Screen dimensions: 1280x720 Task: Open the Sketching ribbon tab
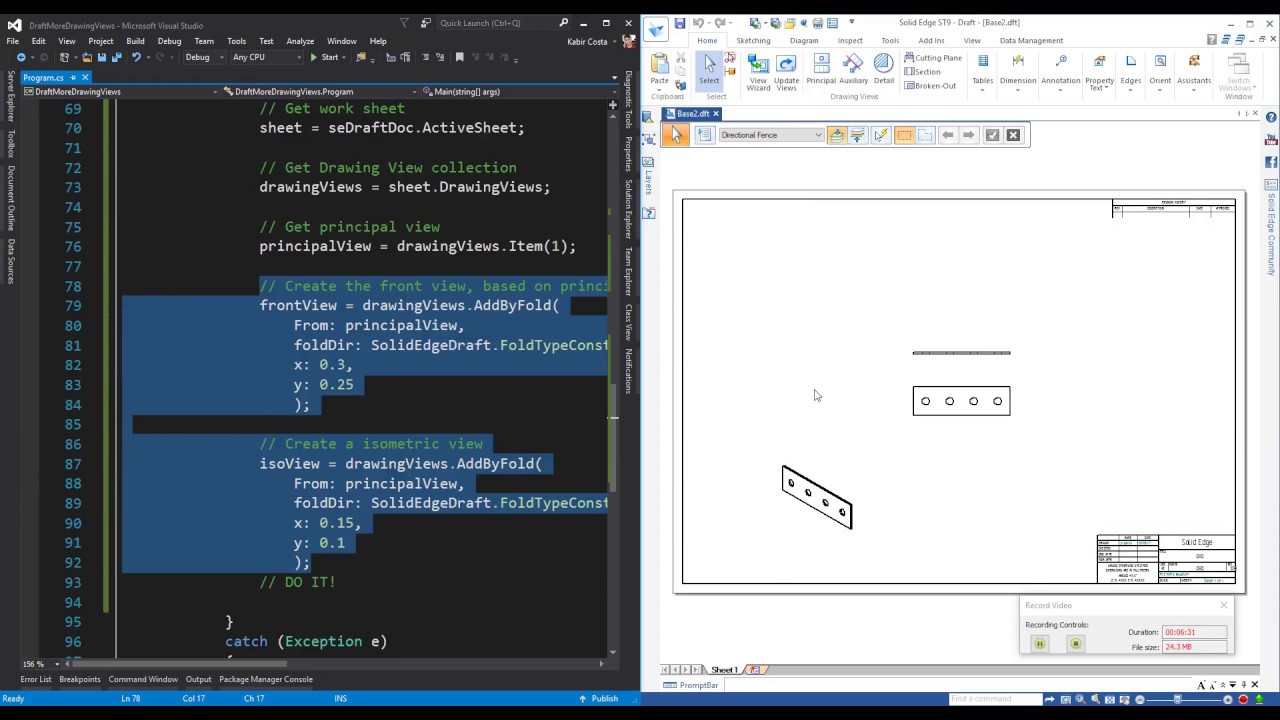[x=753, y=41]
